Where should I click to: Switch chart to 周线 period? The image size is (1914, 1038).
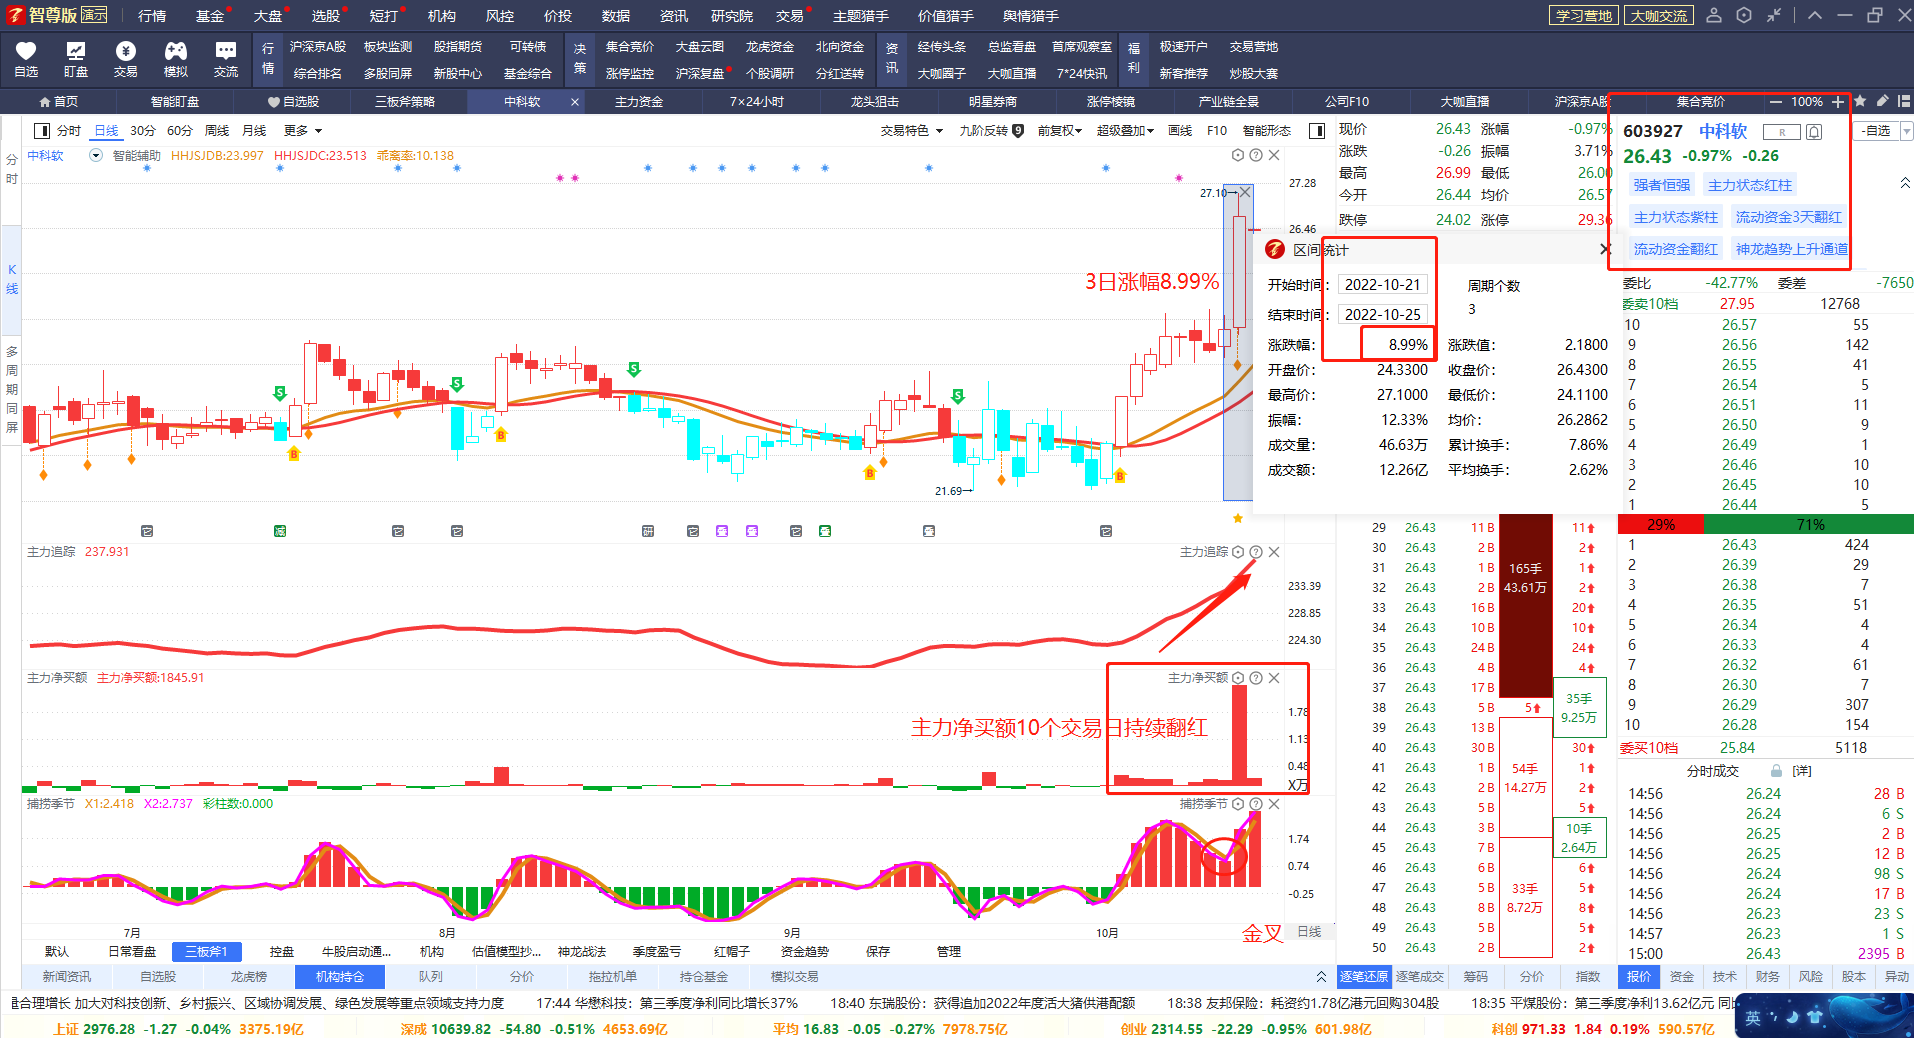(x=217, y=131)
